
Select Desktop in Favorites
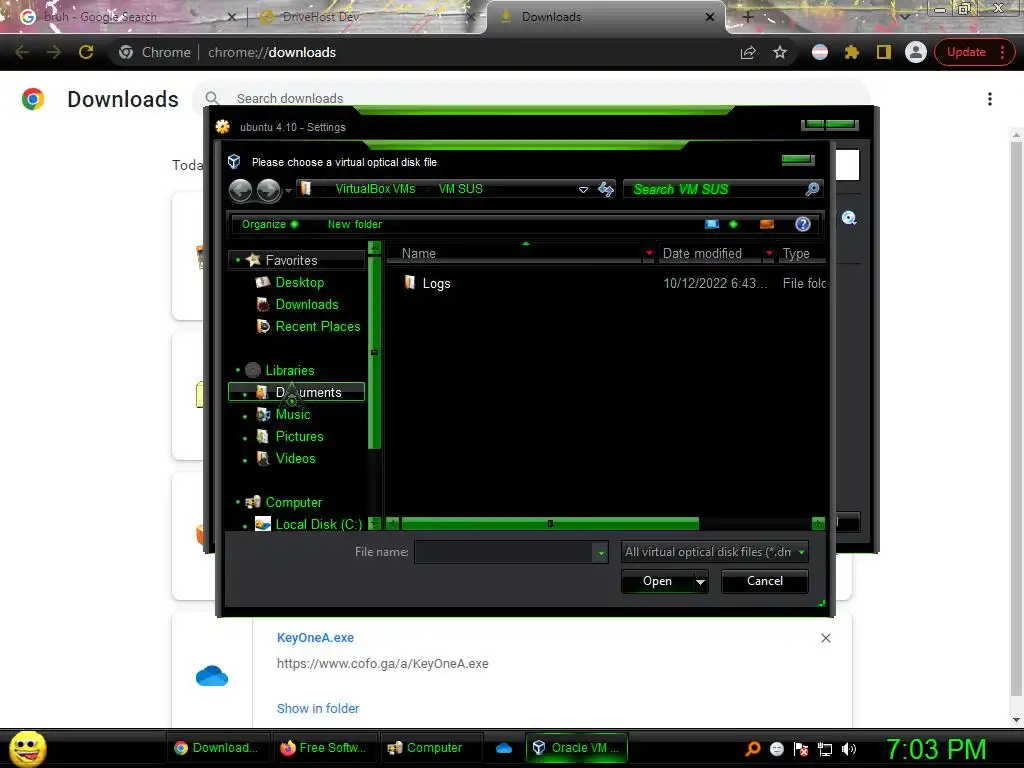pyautogui.click(x=299, y=282)
